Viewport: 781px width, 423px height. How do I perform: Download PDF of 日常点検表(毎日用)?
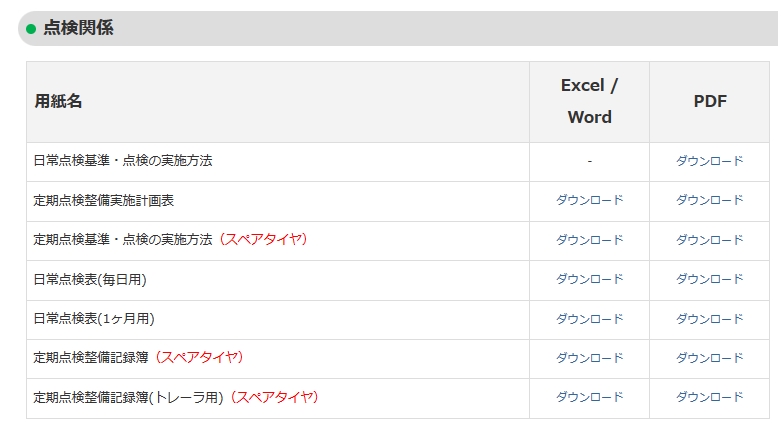709,279
